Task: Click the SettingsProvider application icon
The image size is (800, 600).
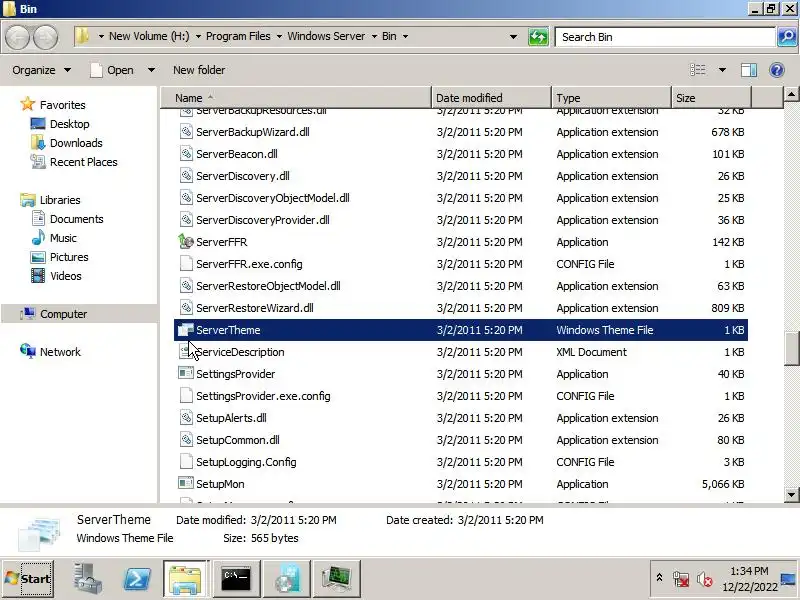Action: click(x=186, y=373)
